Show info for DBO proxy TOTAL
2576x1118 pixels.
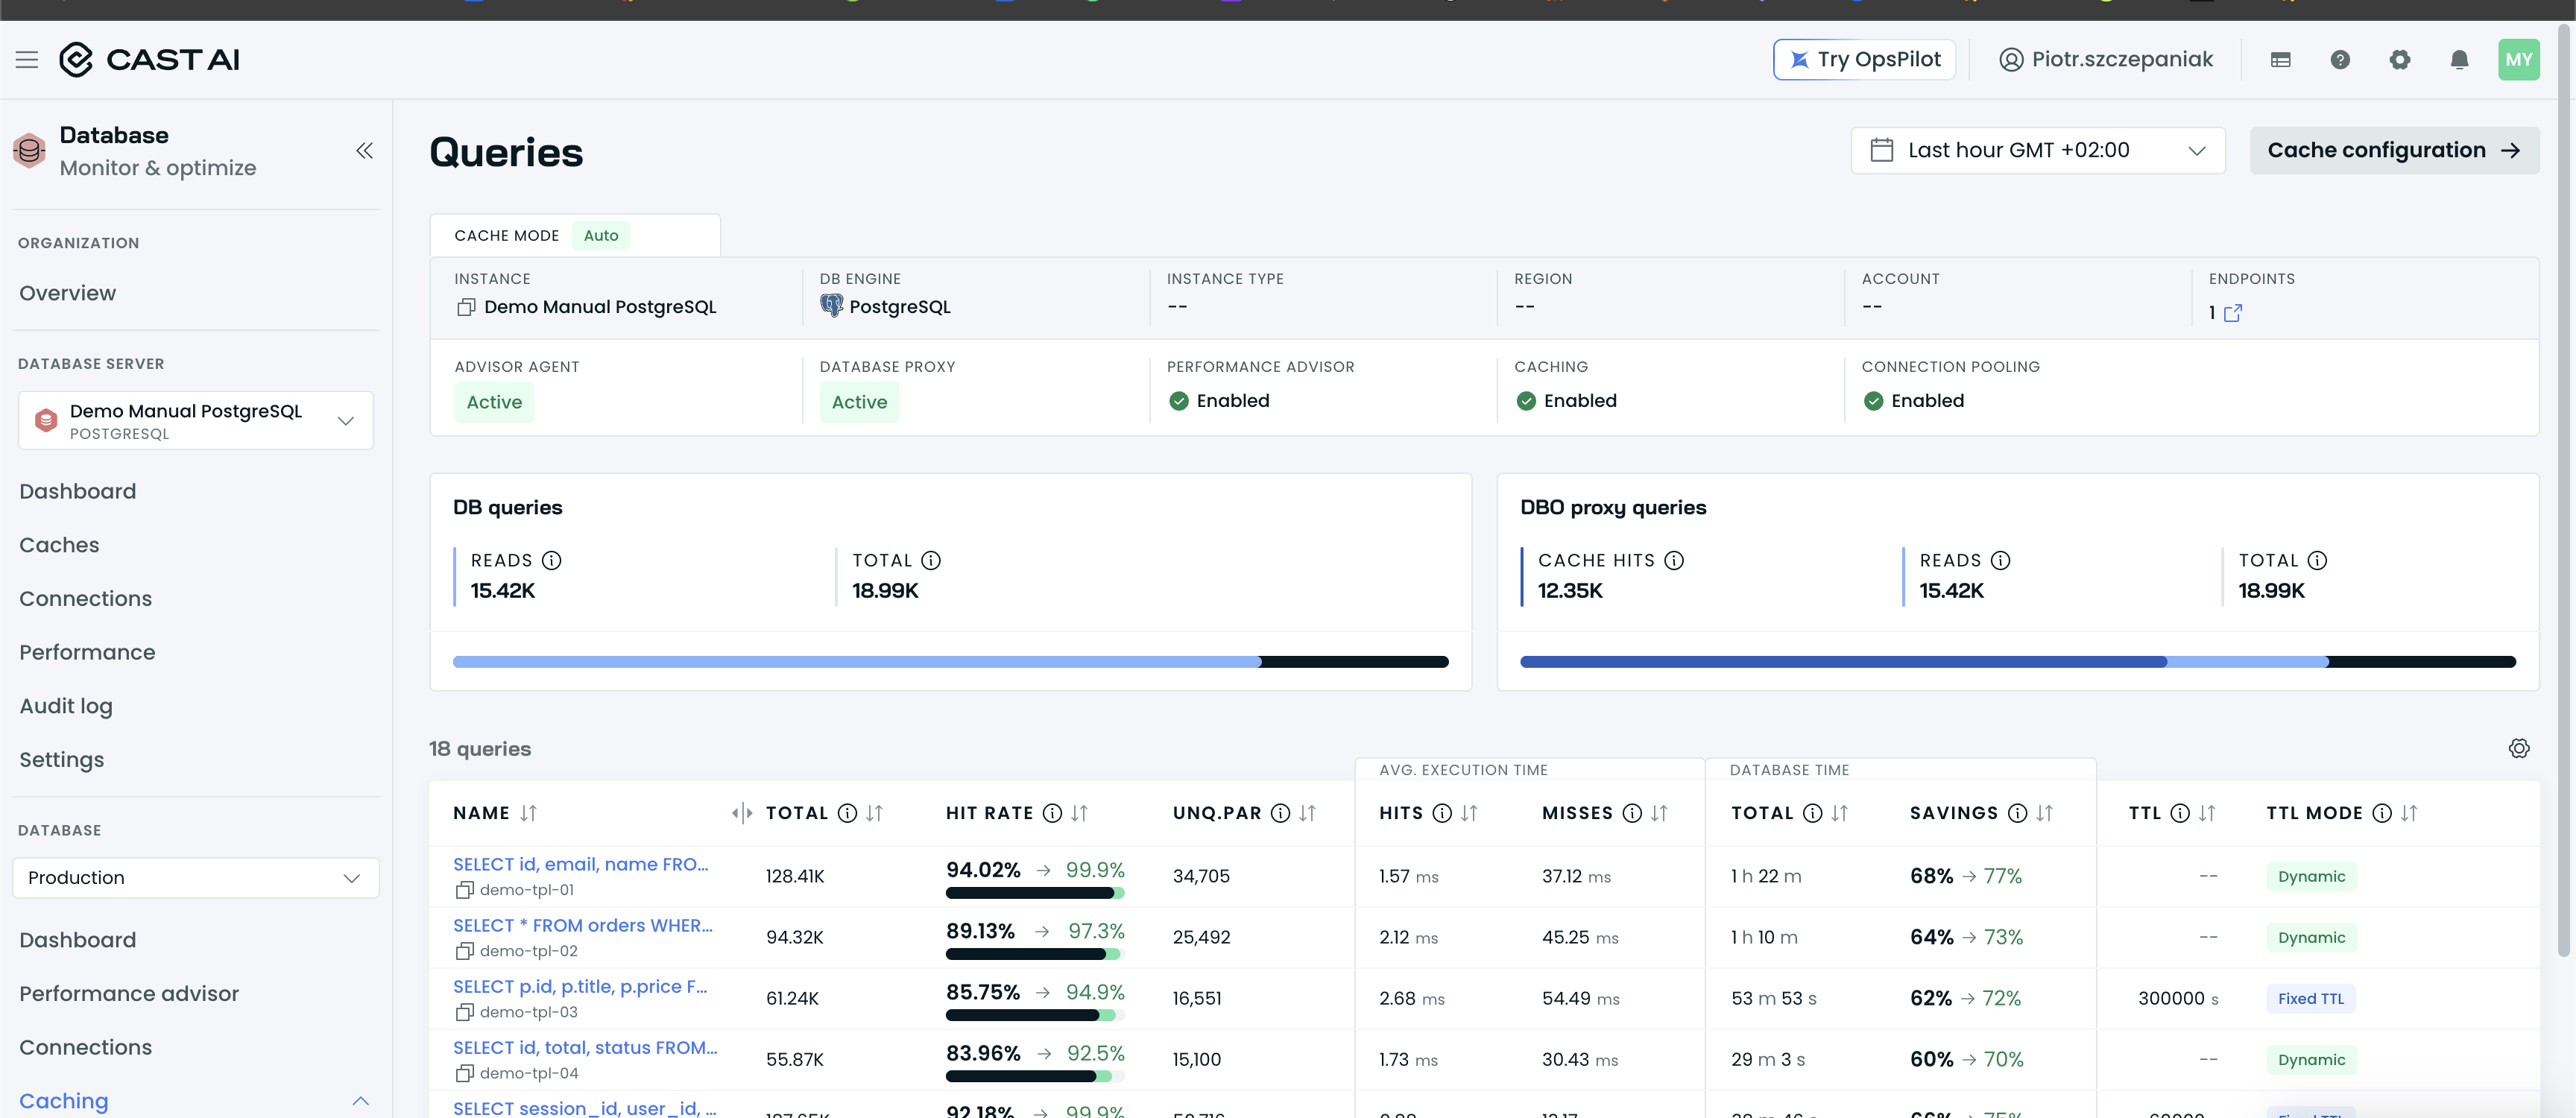tap(2317, 560)
